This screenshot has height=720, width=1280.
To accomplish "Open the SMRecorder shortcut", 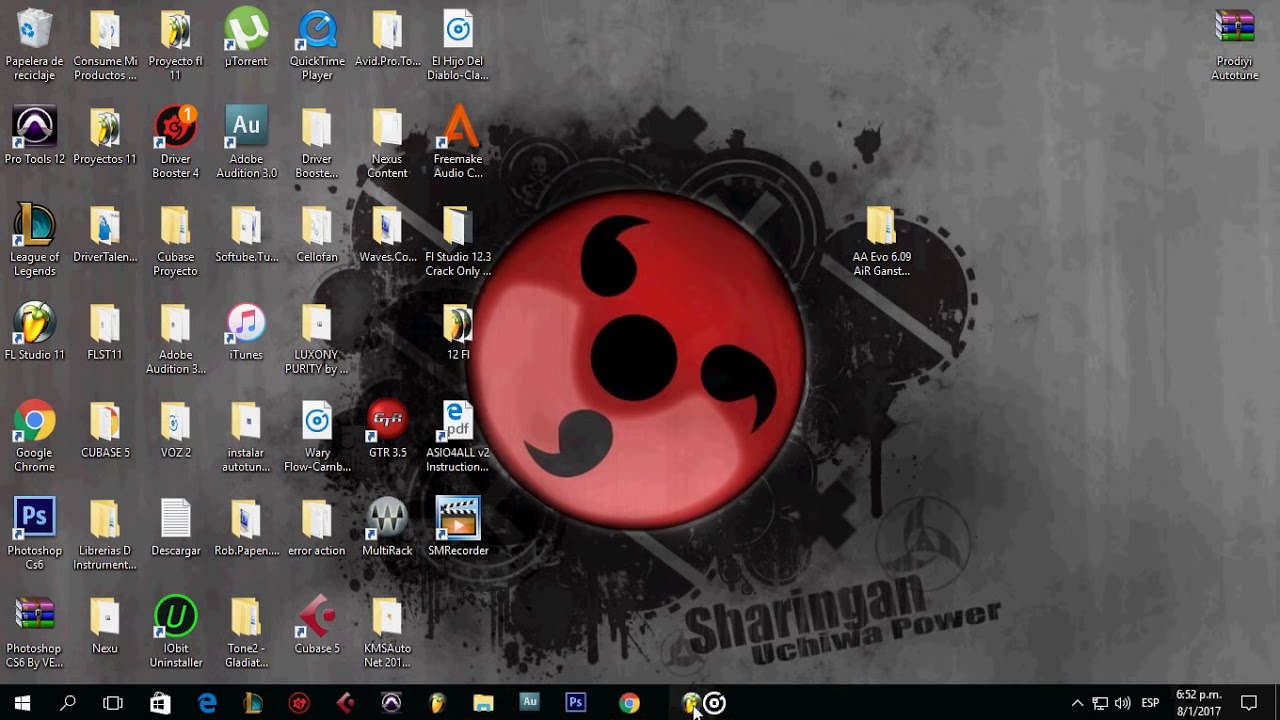I will point(458,528).
